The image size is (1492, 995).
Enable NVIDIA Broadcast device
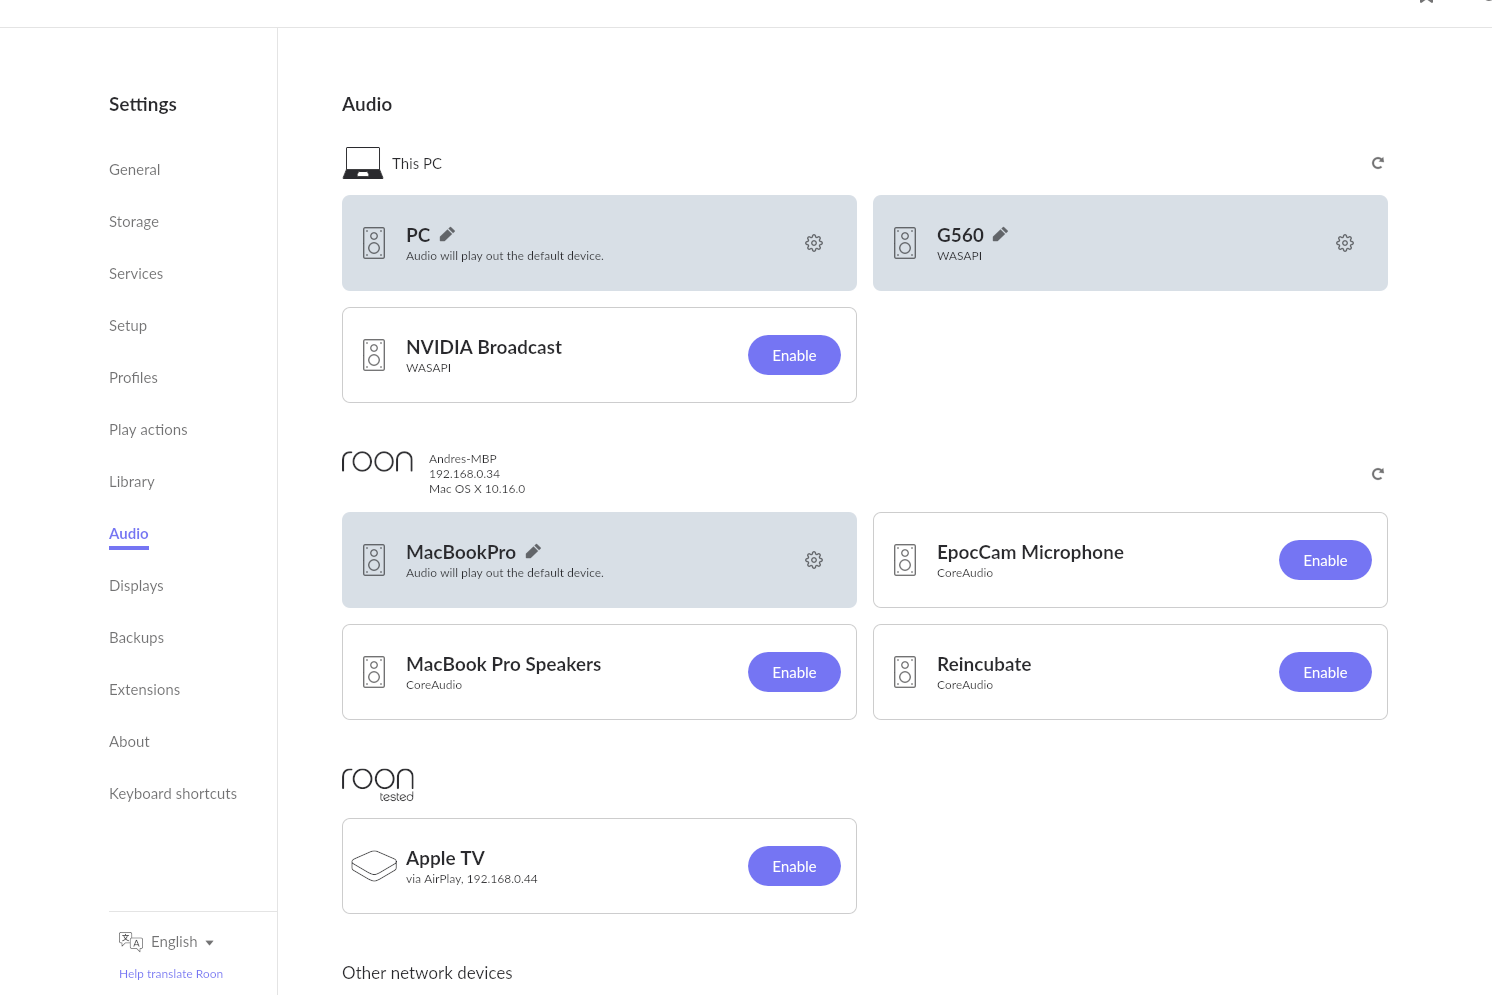pos(794,355)
